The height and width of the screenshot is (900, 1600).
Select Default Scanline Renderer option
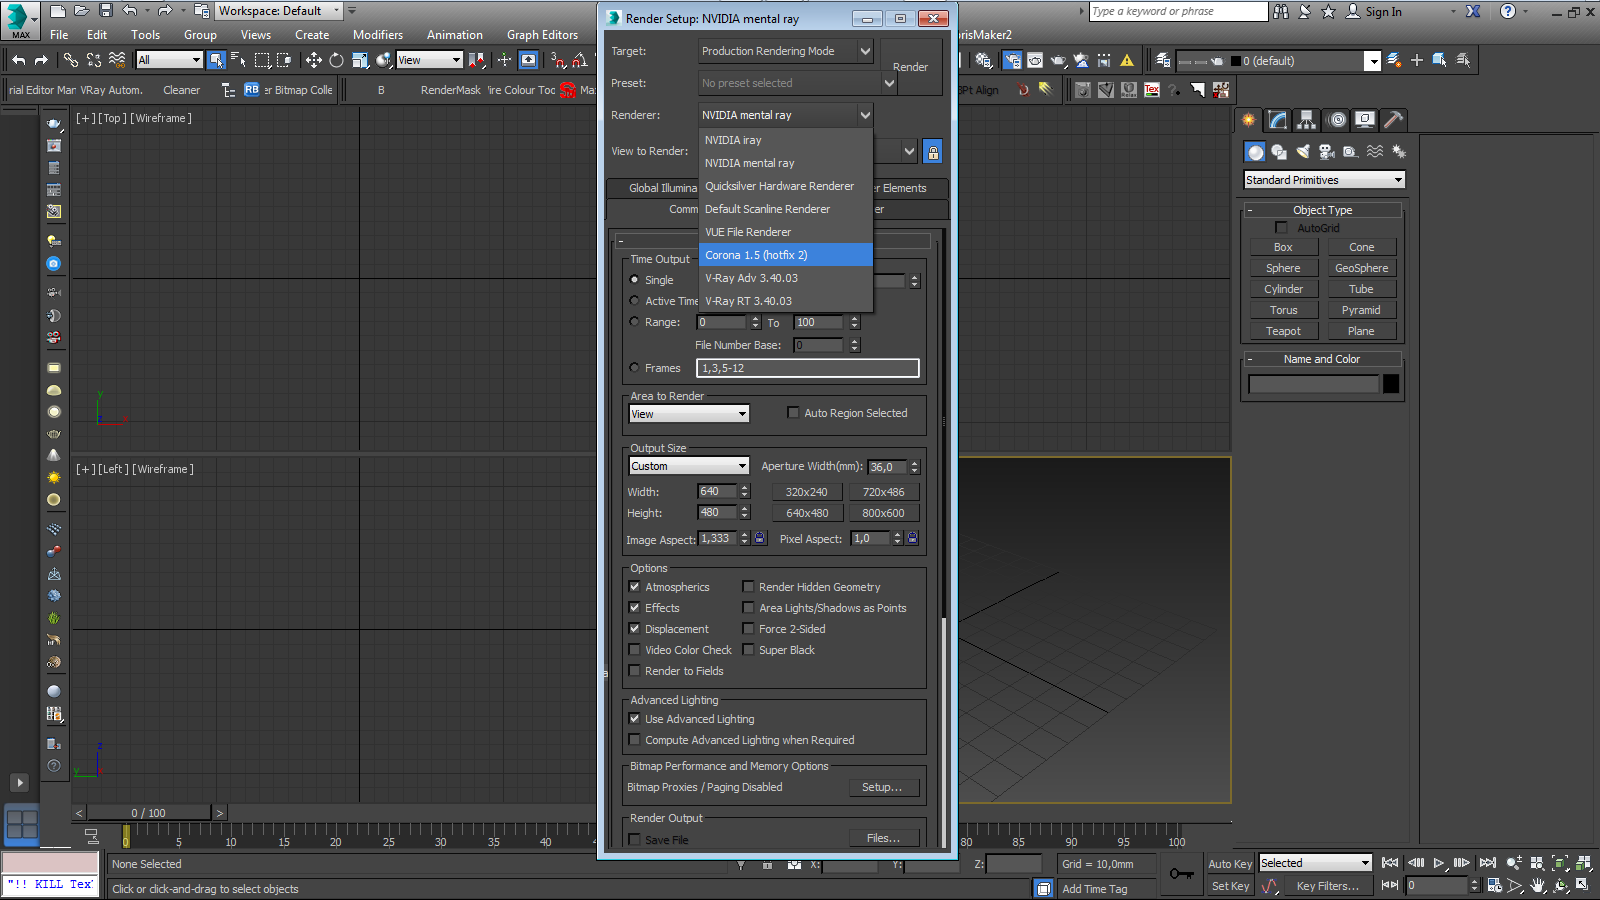pos(786,209)
